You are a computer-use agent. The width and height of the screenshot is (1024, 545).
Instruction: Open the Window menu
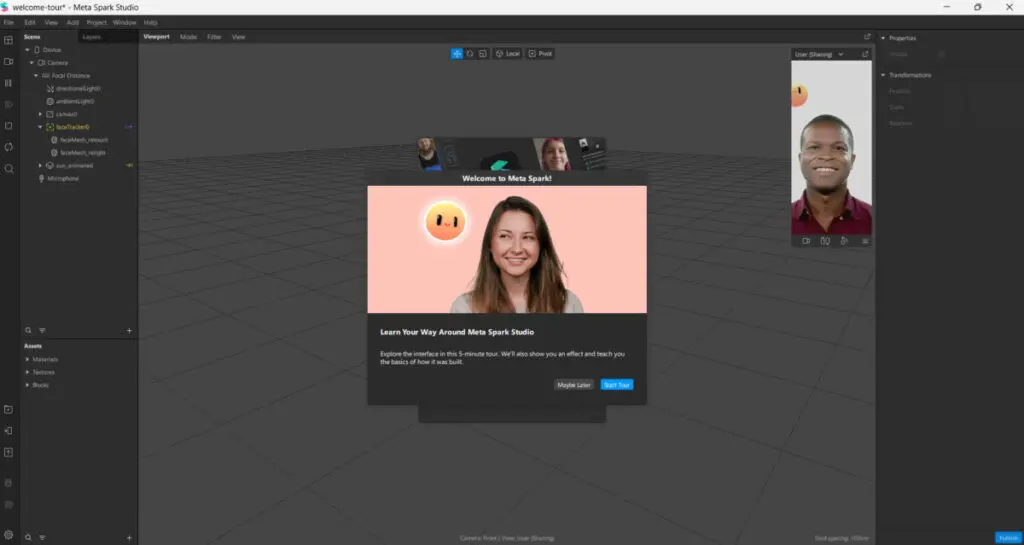tap(124, 22)
